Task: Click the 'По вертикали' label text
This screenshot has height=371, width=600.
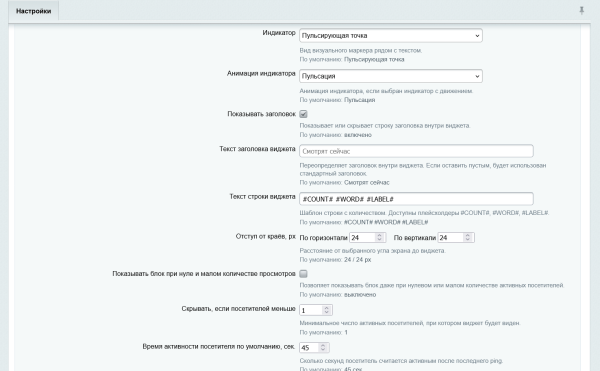Action: click(415, 238)
